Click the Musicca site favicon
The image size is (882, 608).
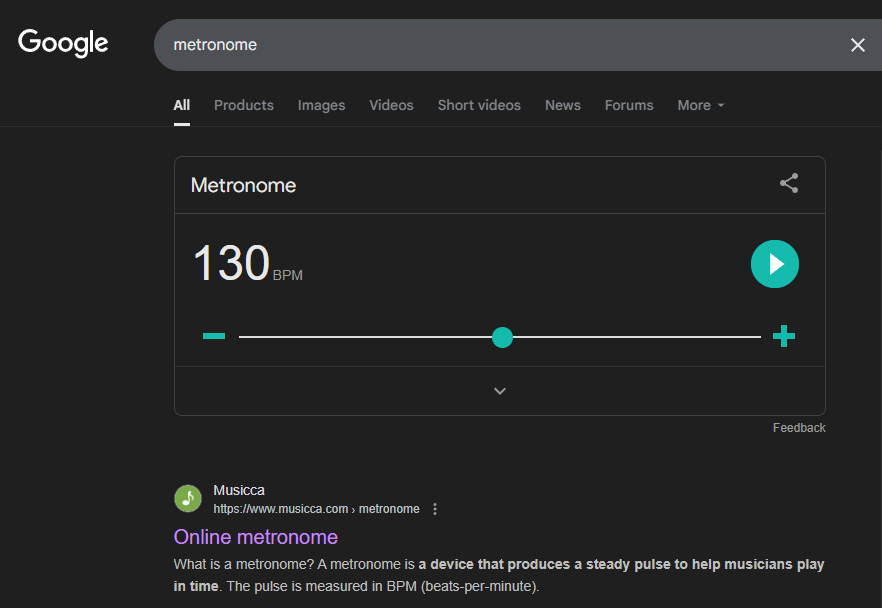coord(188,498)
